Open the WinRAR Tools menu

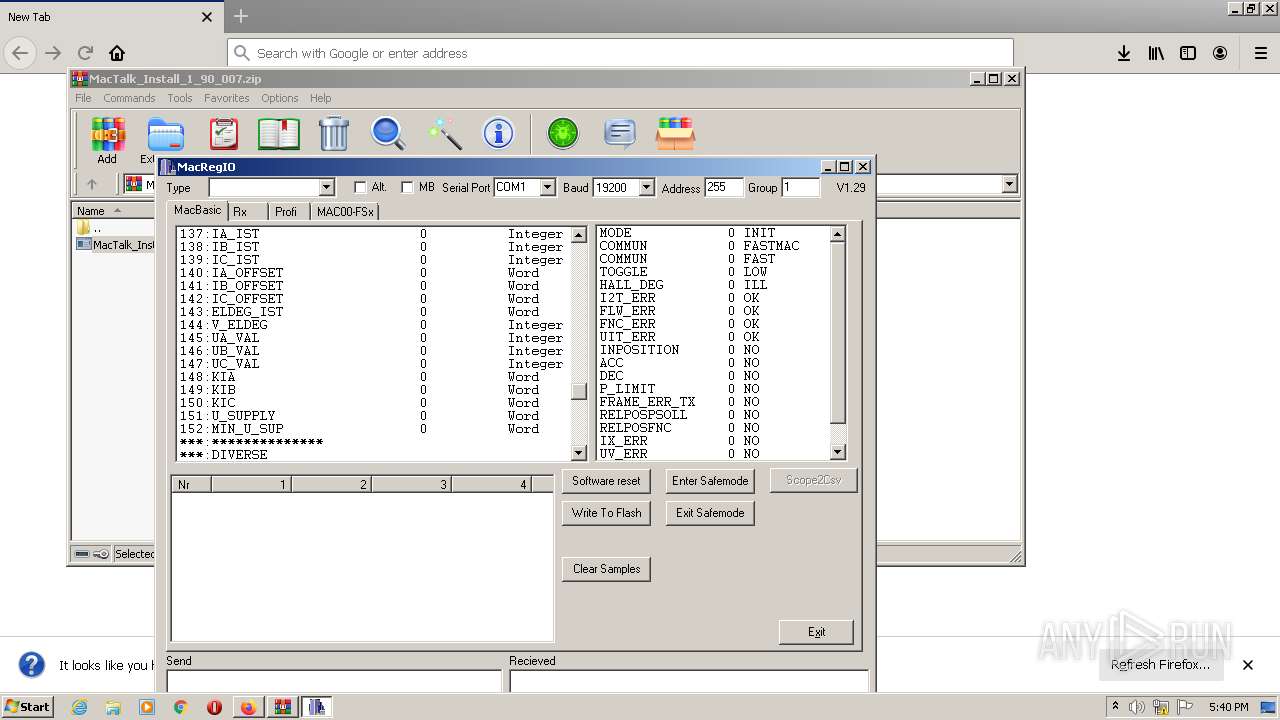point(180,98)
